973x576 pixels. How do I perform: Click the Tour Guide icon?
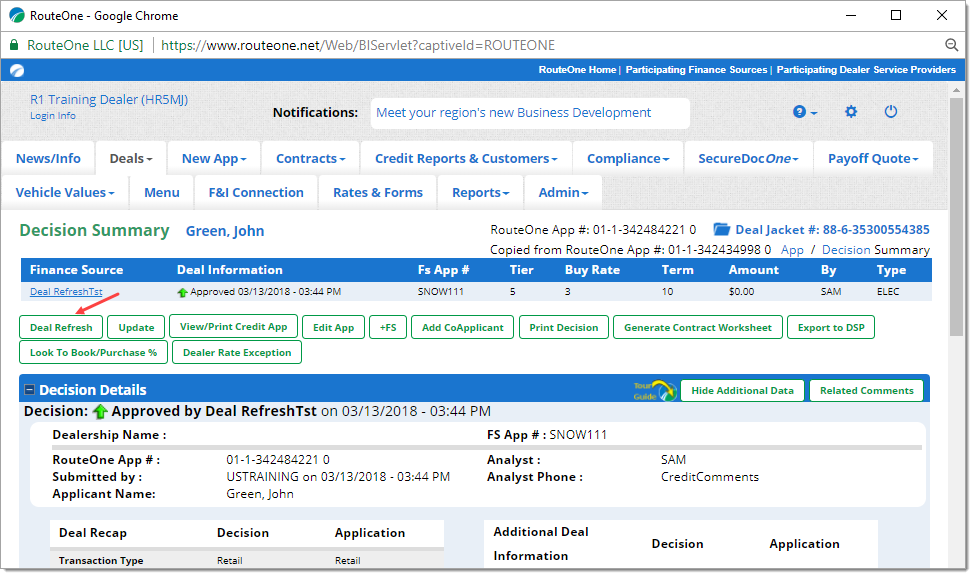655,390
